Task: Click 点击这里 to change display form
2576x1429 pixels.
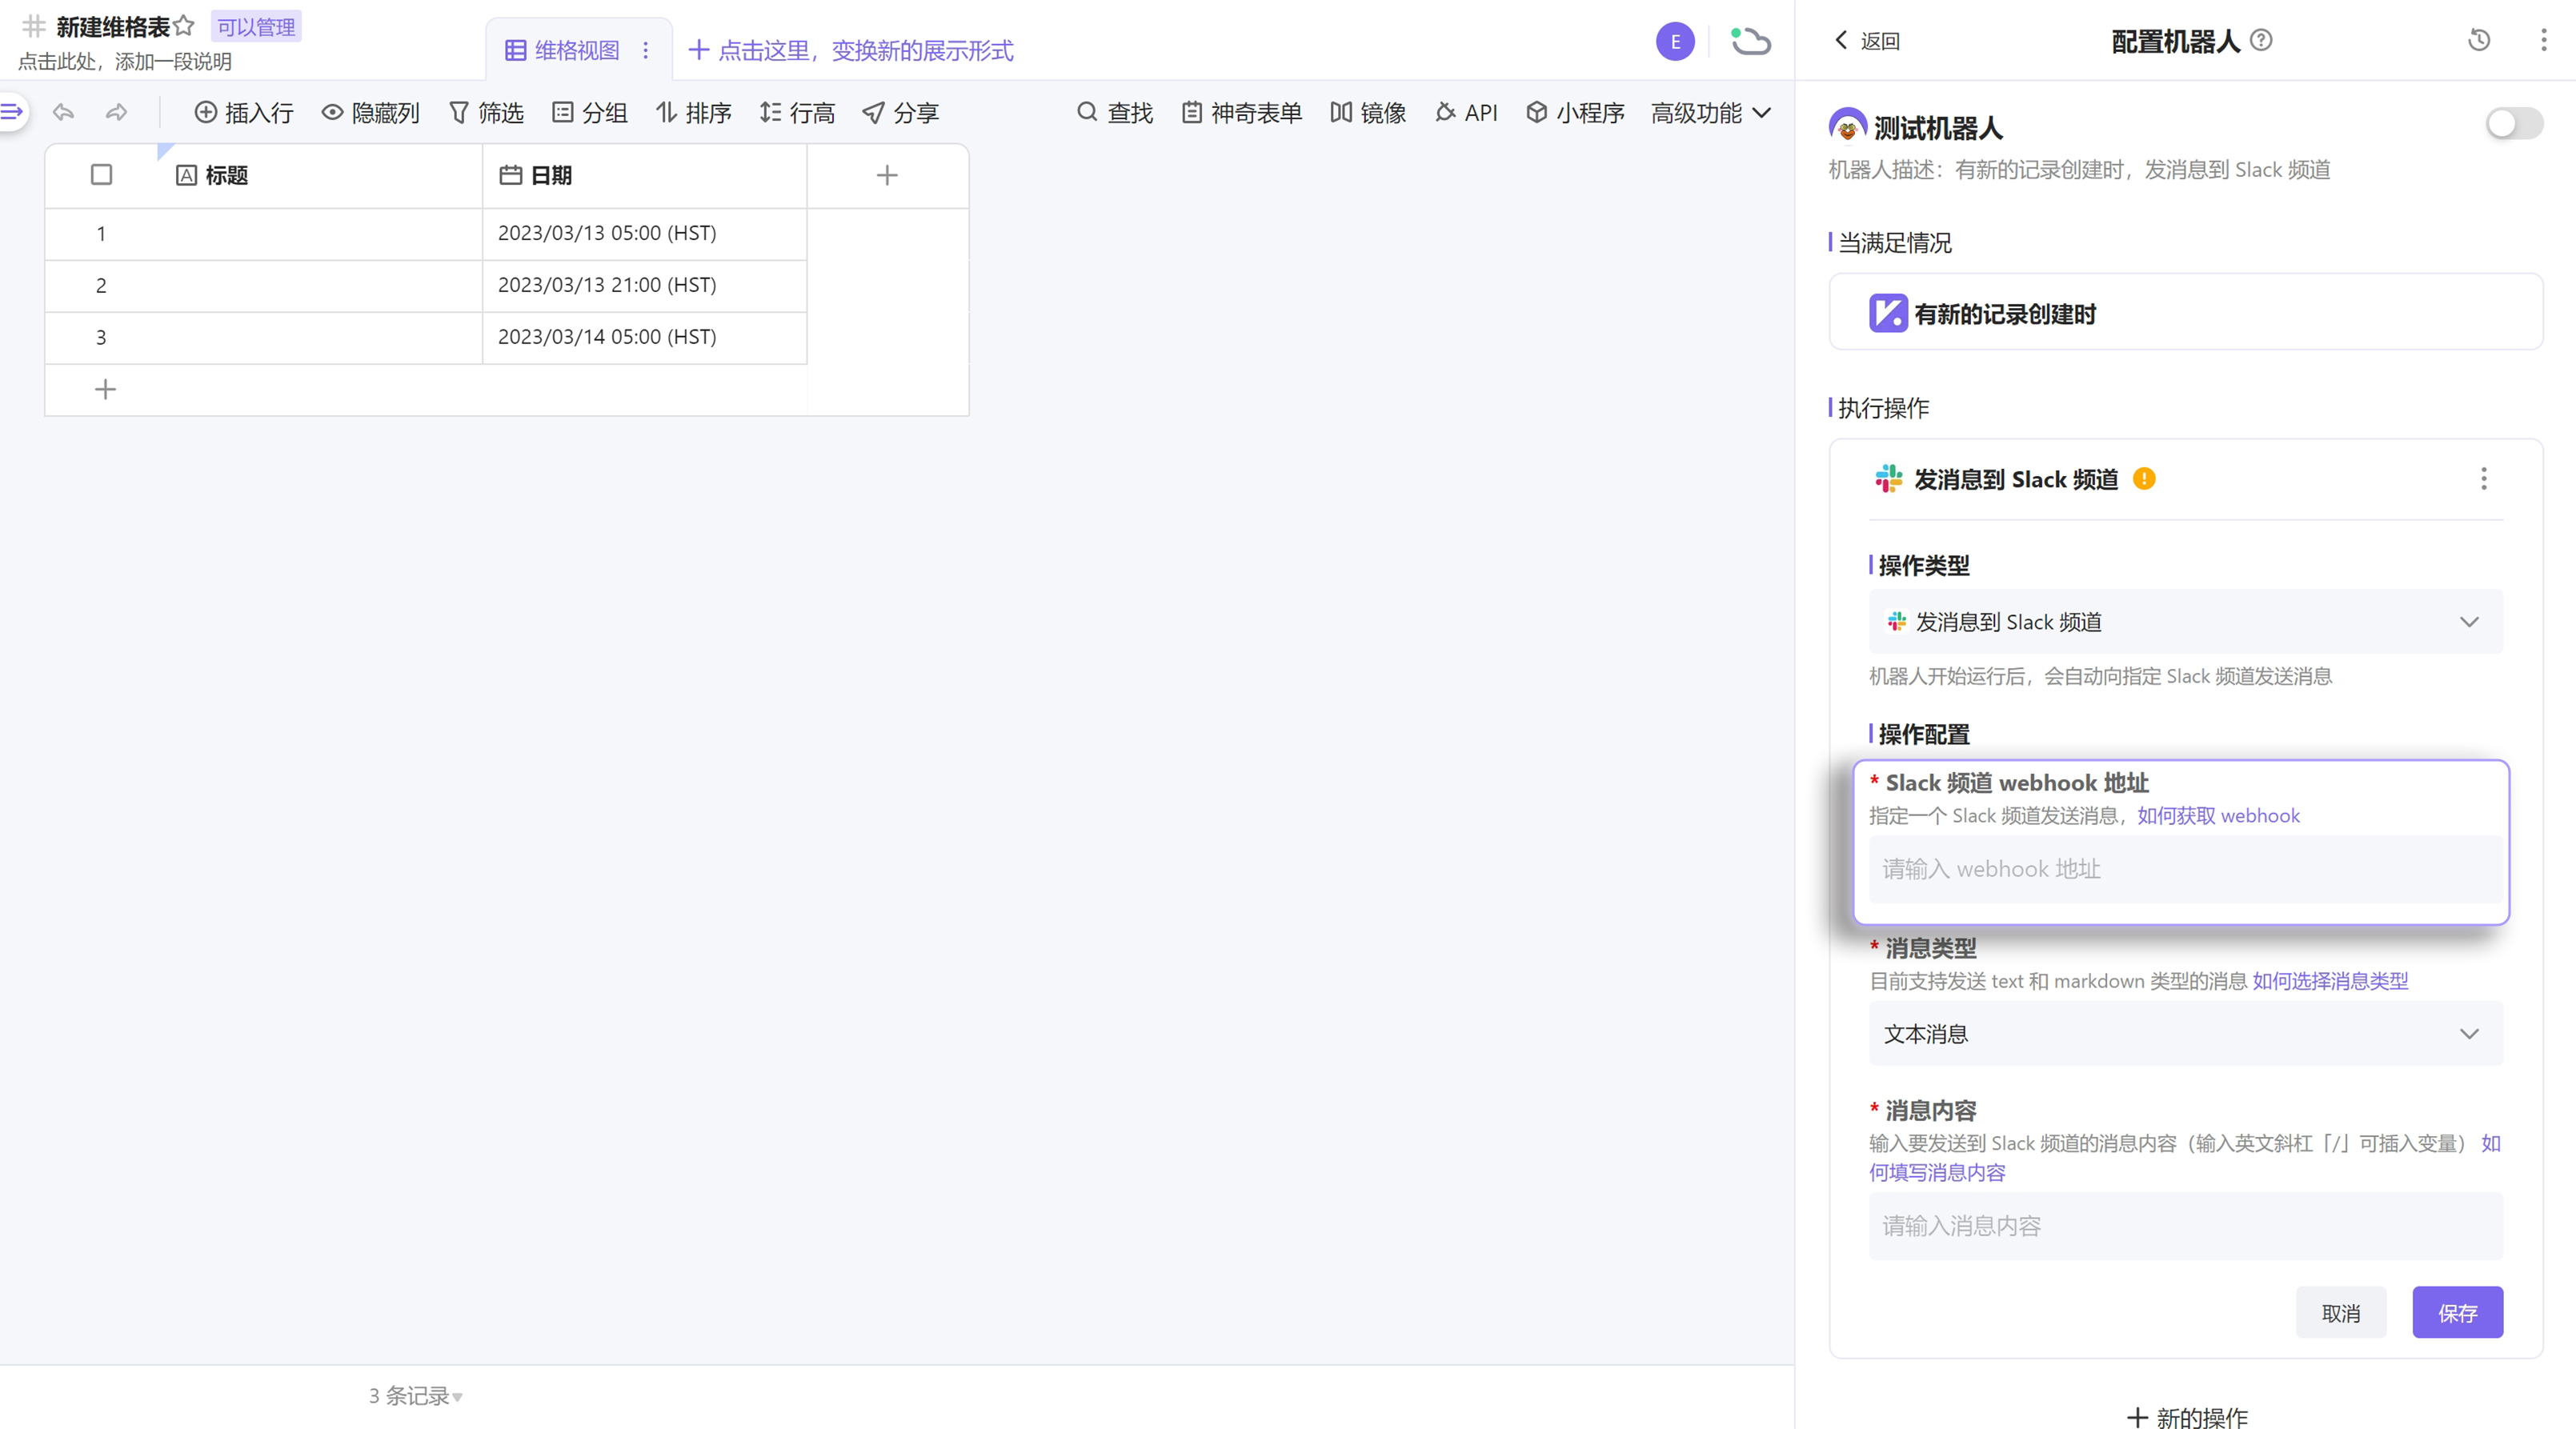Action: pos(851,49)
